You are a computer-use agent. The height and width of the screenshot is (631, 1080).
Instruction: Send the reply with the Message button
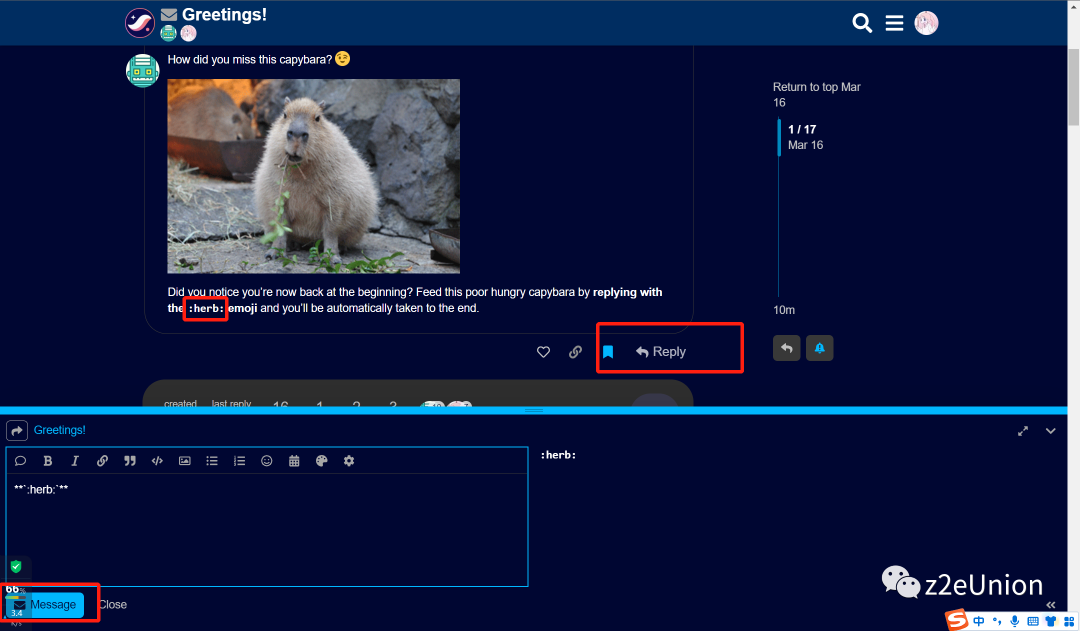(x=45, y=605)
